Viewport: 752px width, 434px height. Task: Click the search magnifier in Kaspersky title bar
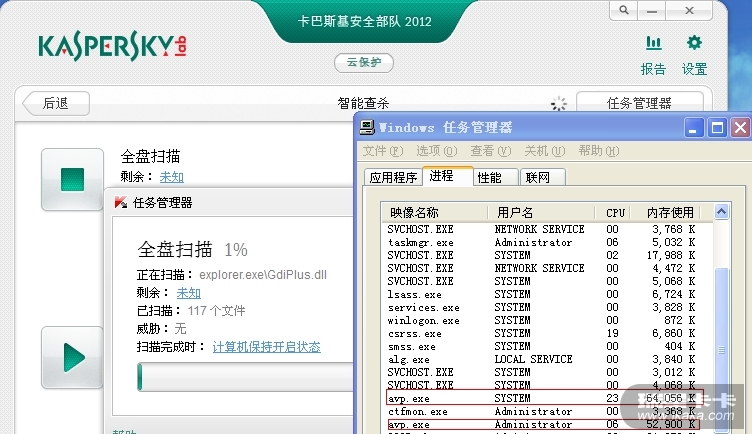(623, 10)
